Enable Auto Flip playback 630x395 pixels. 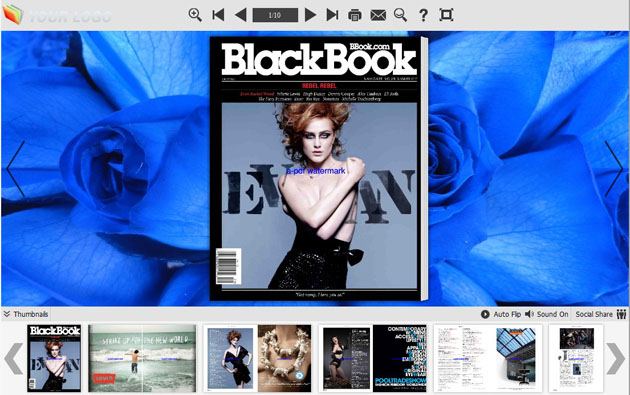(x=501, y=314)
